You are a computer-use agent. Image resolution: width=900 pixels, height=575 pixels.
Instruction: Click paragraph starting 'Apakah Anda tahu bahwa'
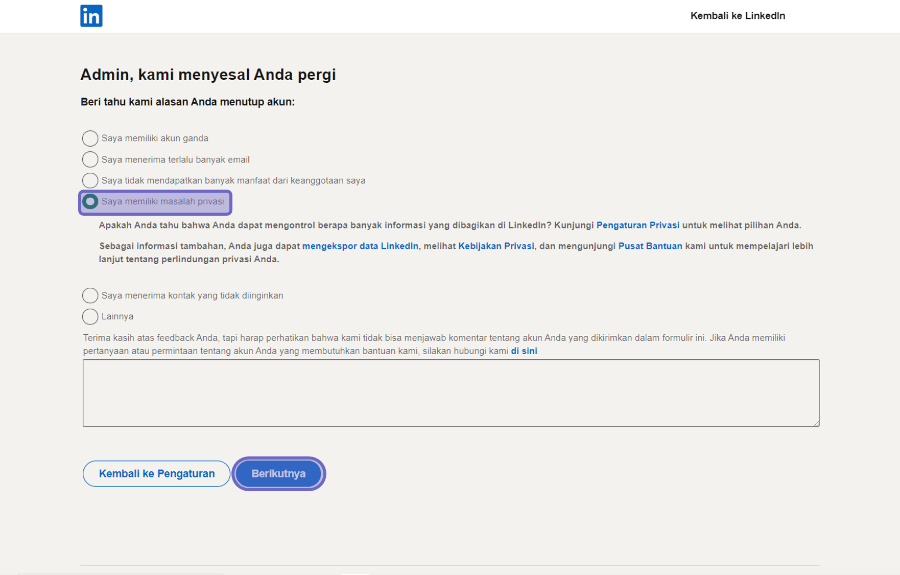pos(450,226)
